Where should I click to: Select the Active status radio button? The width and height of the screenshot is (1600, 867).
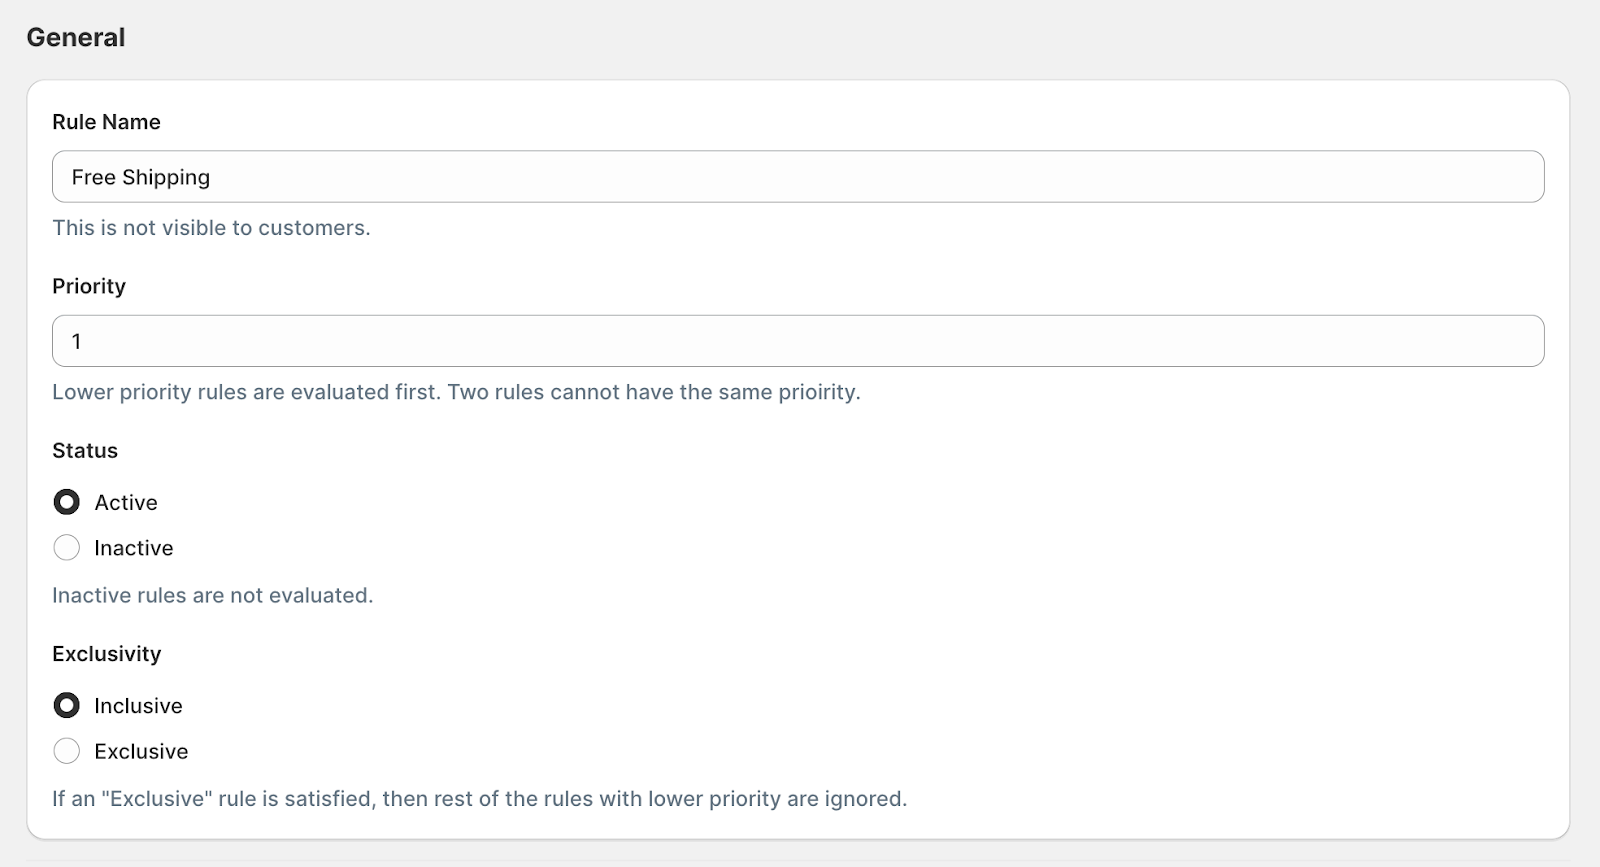pos(67,502)
